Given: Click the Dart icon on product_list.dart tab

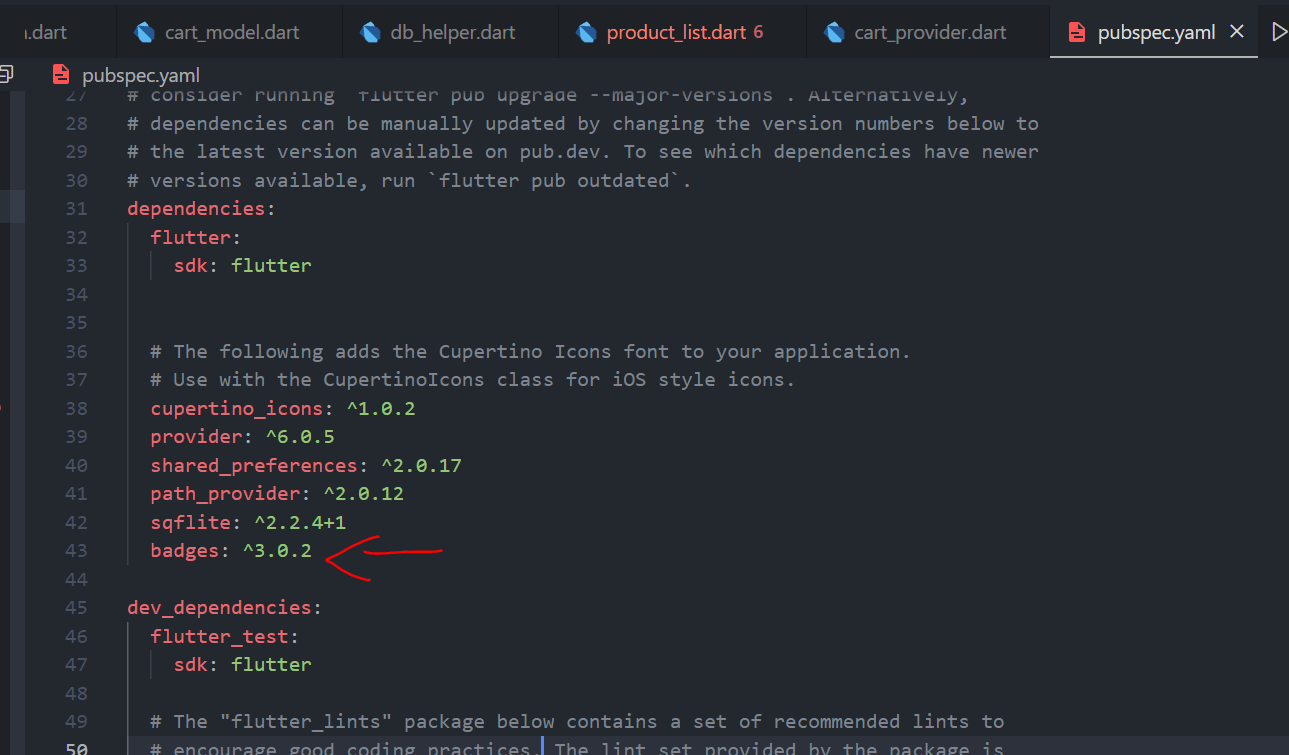Looking at the screenshot, I should click(x=587, y=32).
